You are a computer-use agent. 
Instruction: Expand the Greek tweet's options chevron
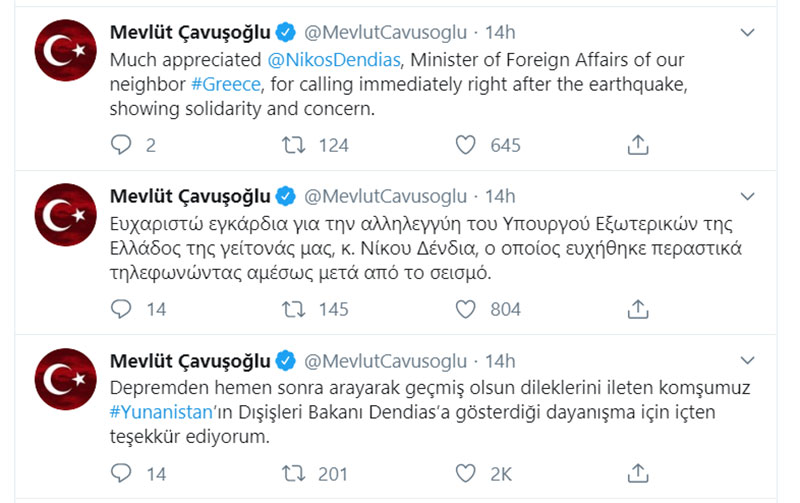747,197
